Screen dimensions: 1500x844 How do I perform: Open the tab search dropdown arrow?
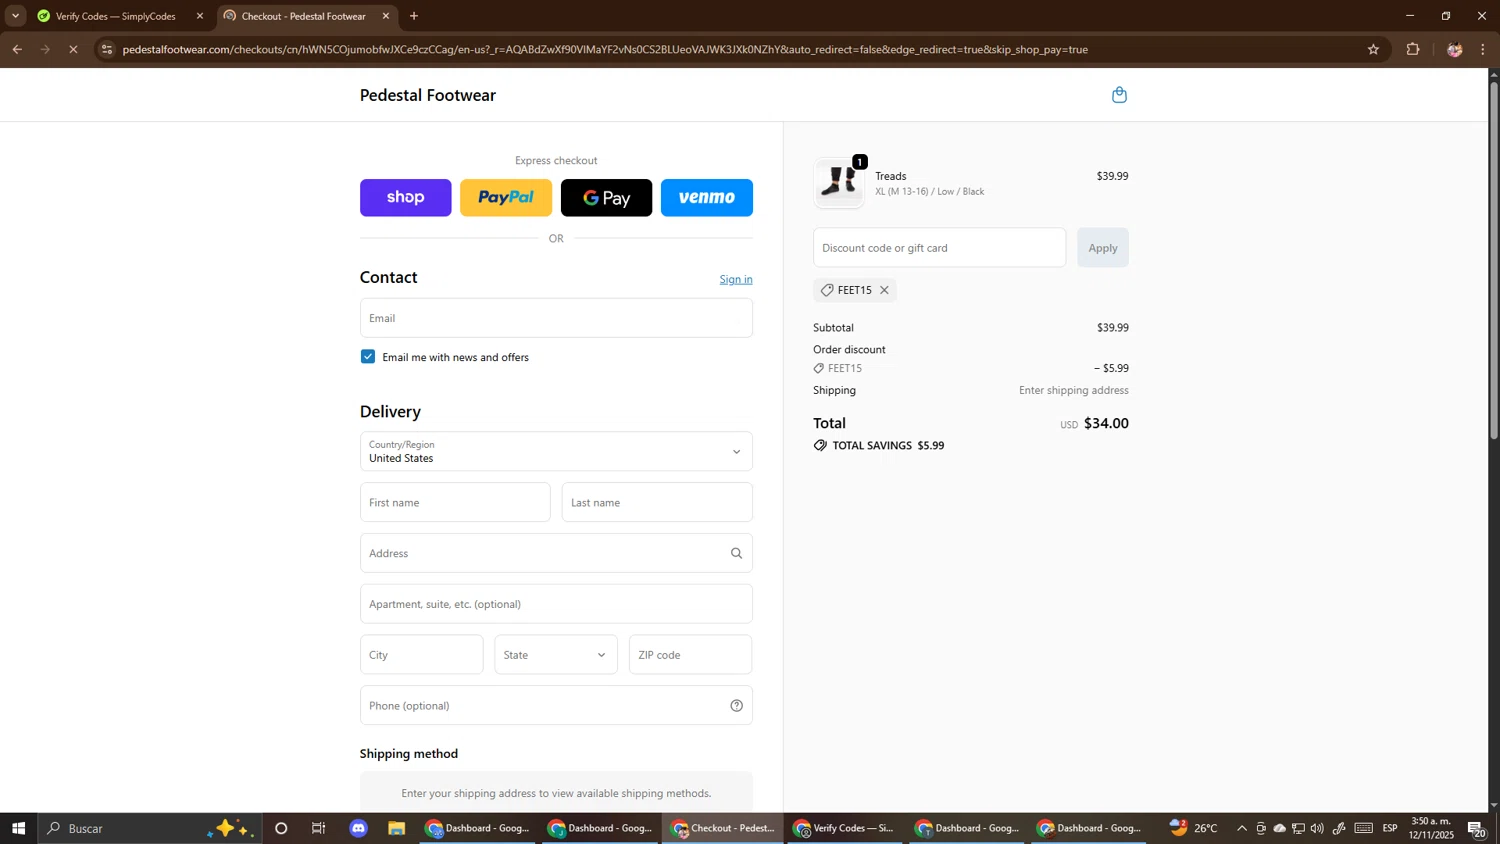pyautogui.click(x=15, y=16)
